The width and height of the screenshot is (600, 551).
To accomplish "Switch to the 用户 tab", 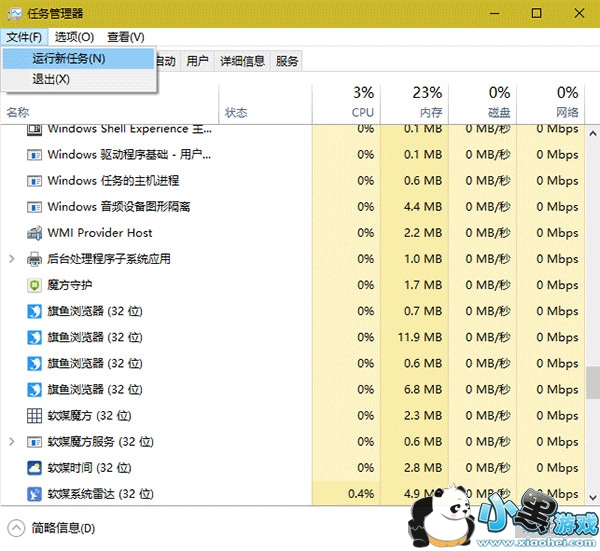I will click(197, 61).
